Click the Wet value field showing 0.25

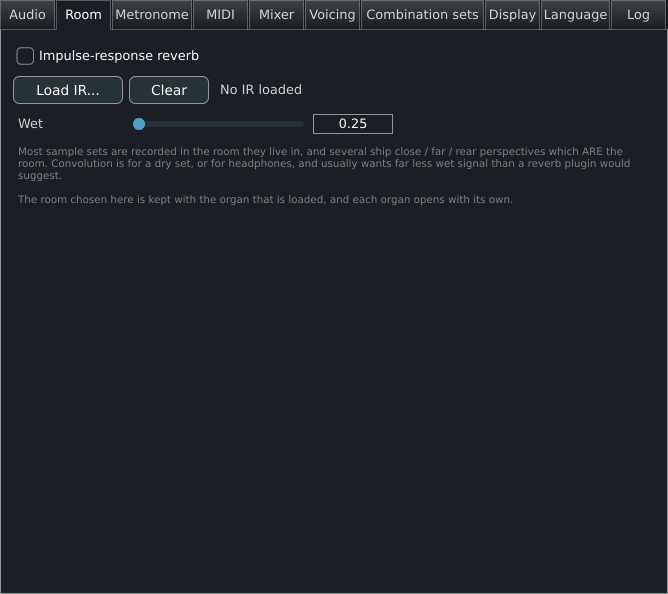click(x=353, y=124)
